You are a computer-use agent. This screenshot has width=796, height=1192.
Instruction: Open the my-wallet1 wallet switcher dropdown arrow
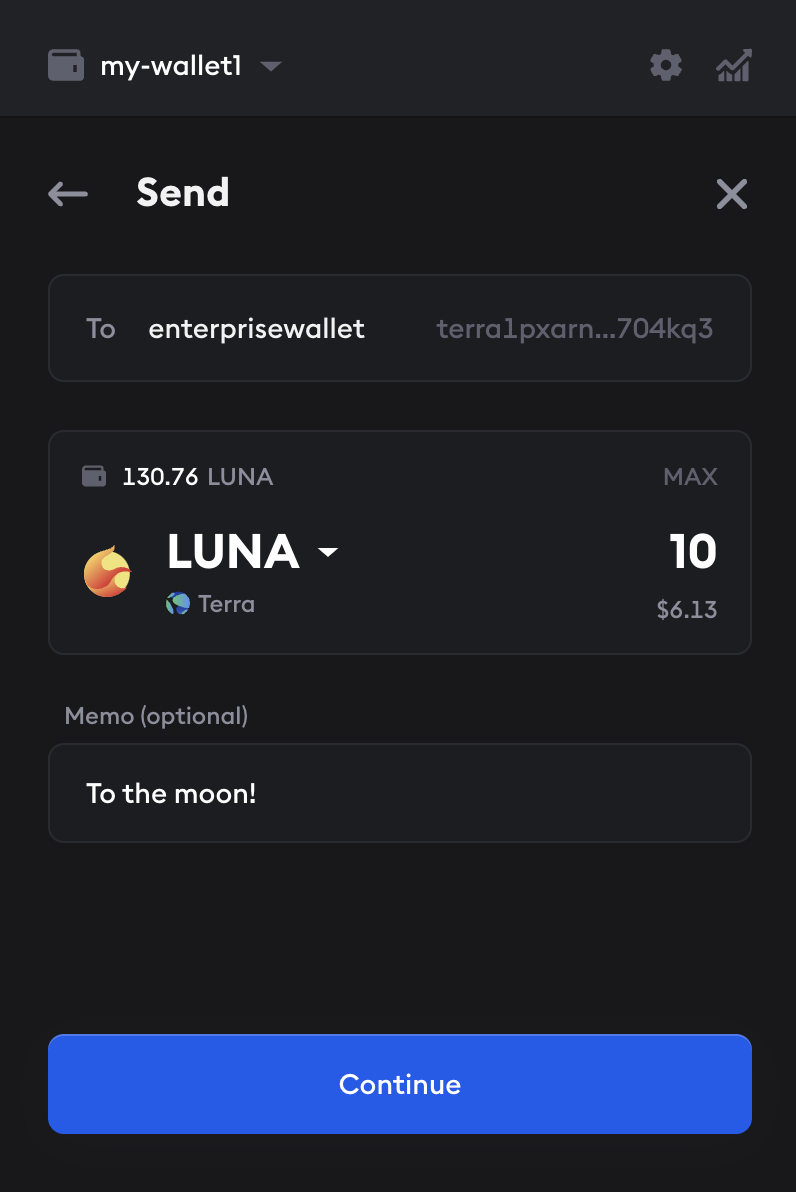tap(270, 67)
